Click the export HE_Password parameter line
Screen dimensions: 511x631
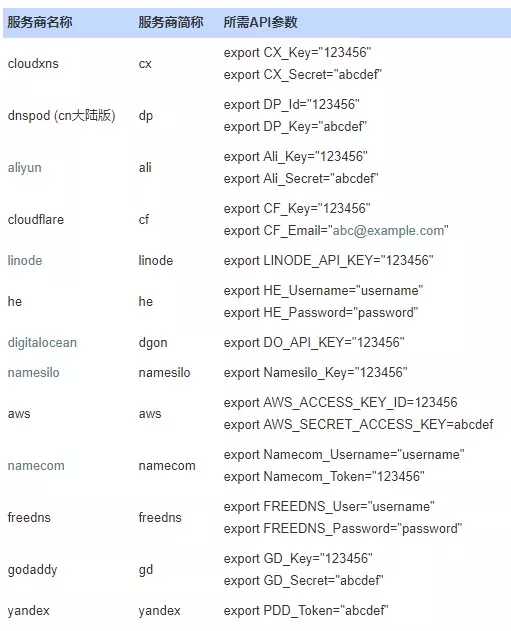[321, 313]
